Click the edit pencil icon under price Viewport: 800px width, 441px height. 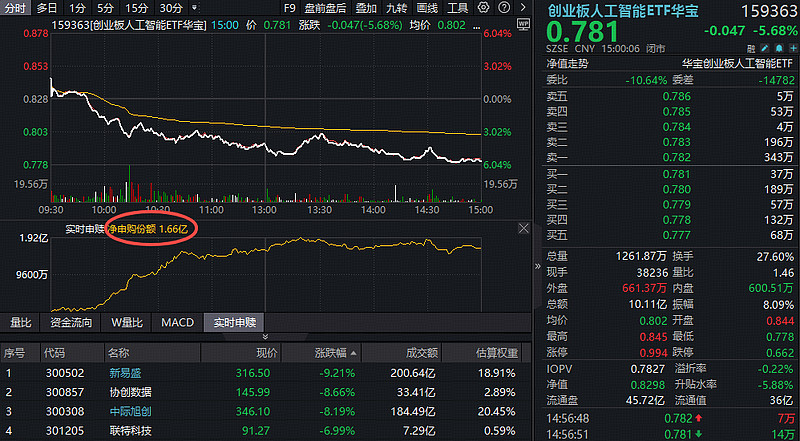764,49
